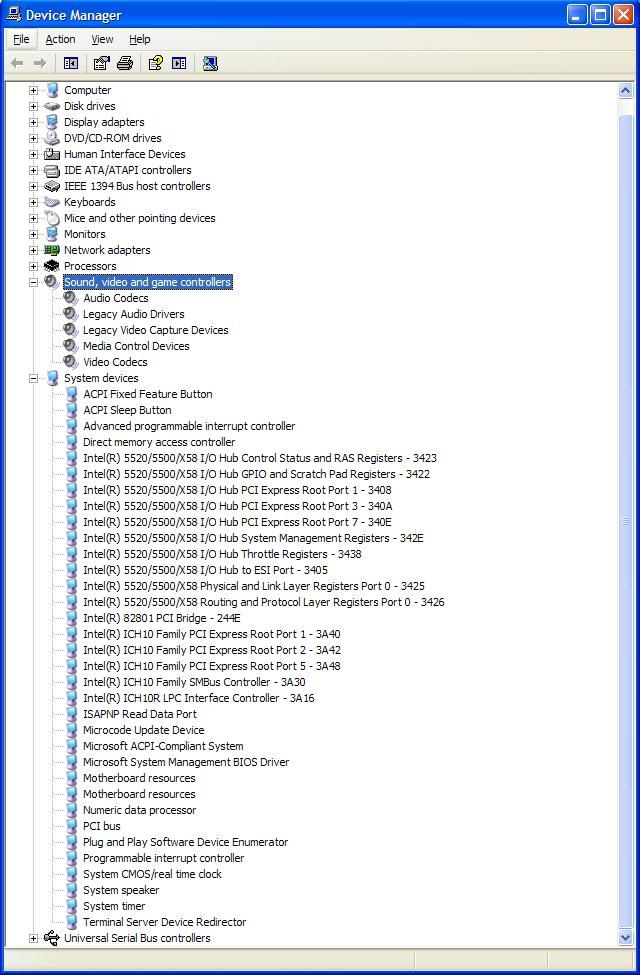Click the Help toolbar icon
This screenshot has width=640, height=975.
(x=155, y=63)
